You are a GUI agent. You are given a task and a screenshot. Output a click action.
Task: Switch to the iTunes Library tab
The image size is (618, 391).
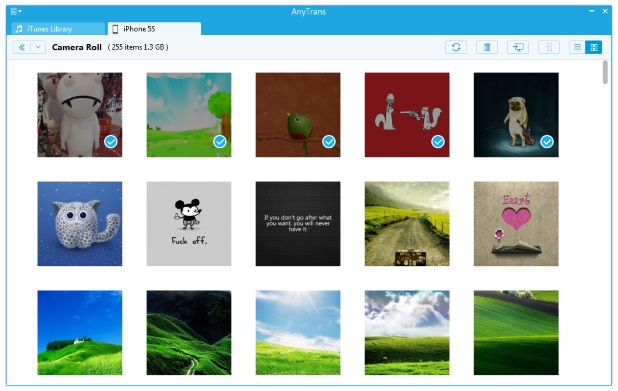(58, 29)
